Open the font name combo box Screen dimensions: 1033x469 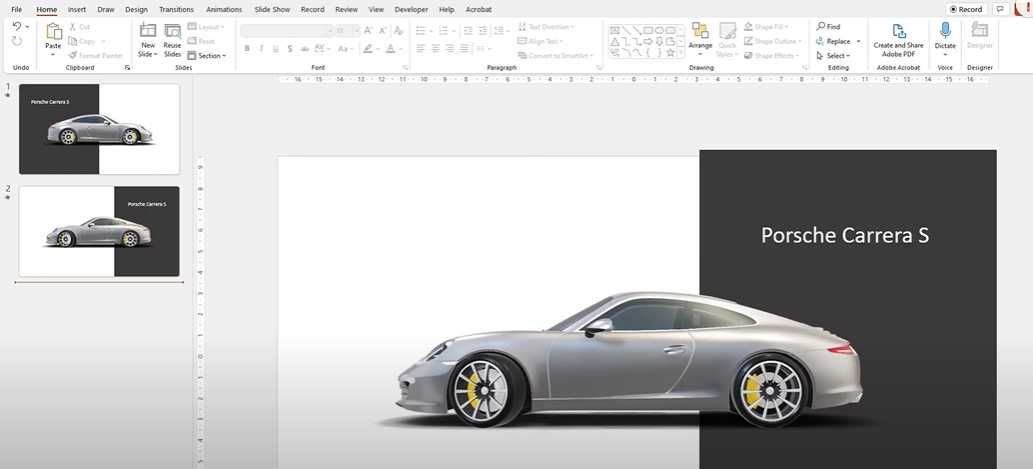pyautogui.click(x=287, y=31)
